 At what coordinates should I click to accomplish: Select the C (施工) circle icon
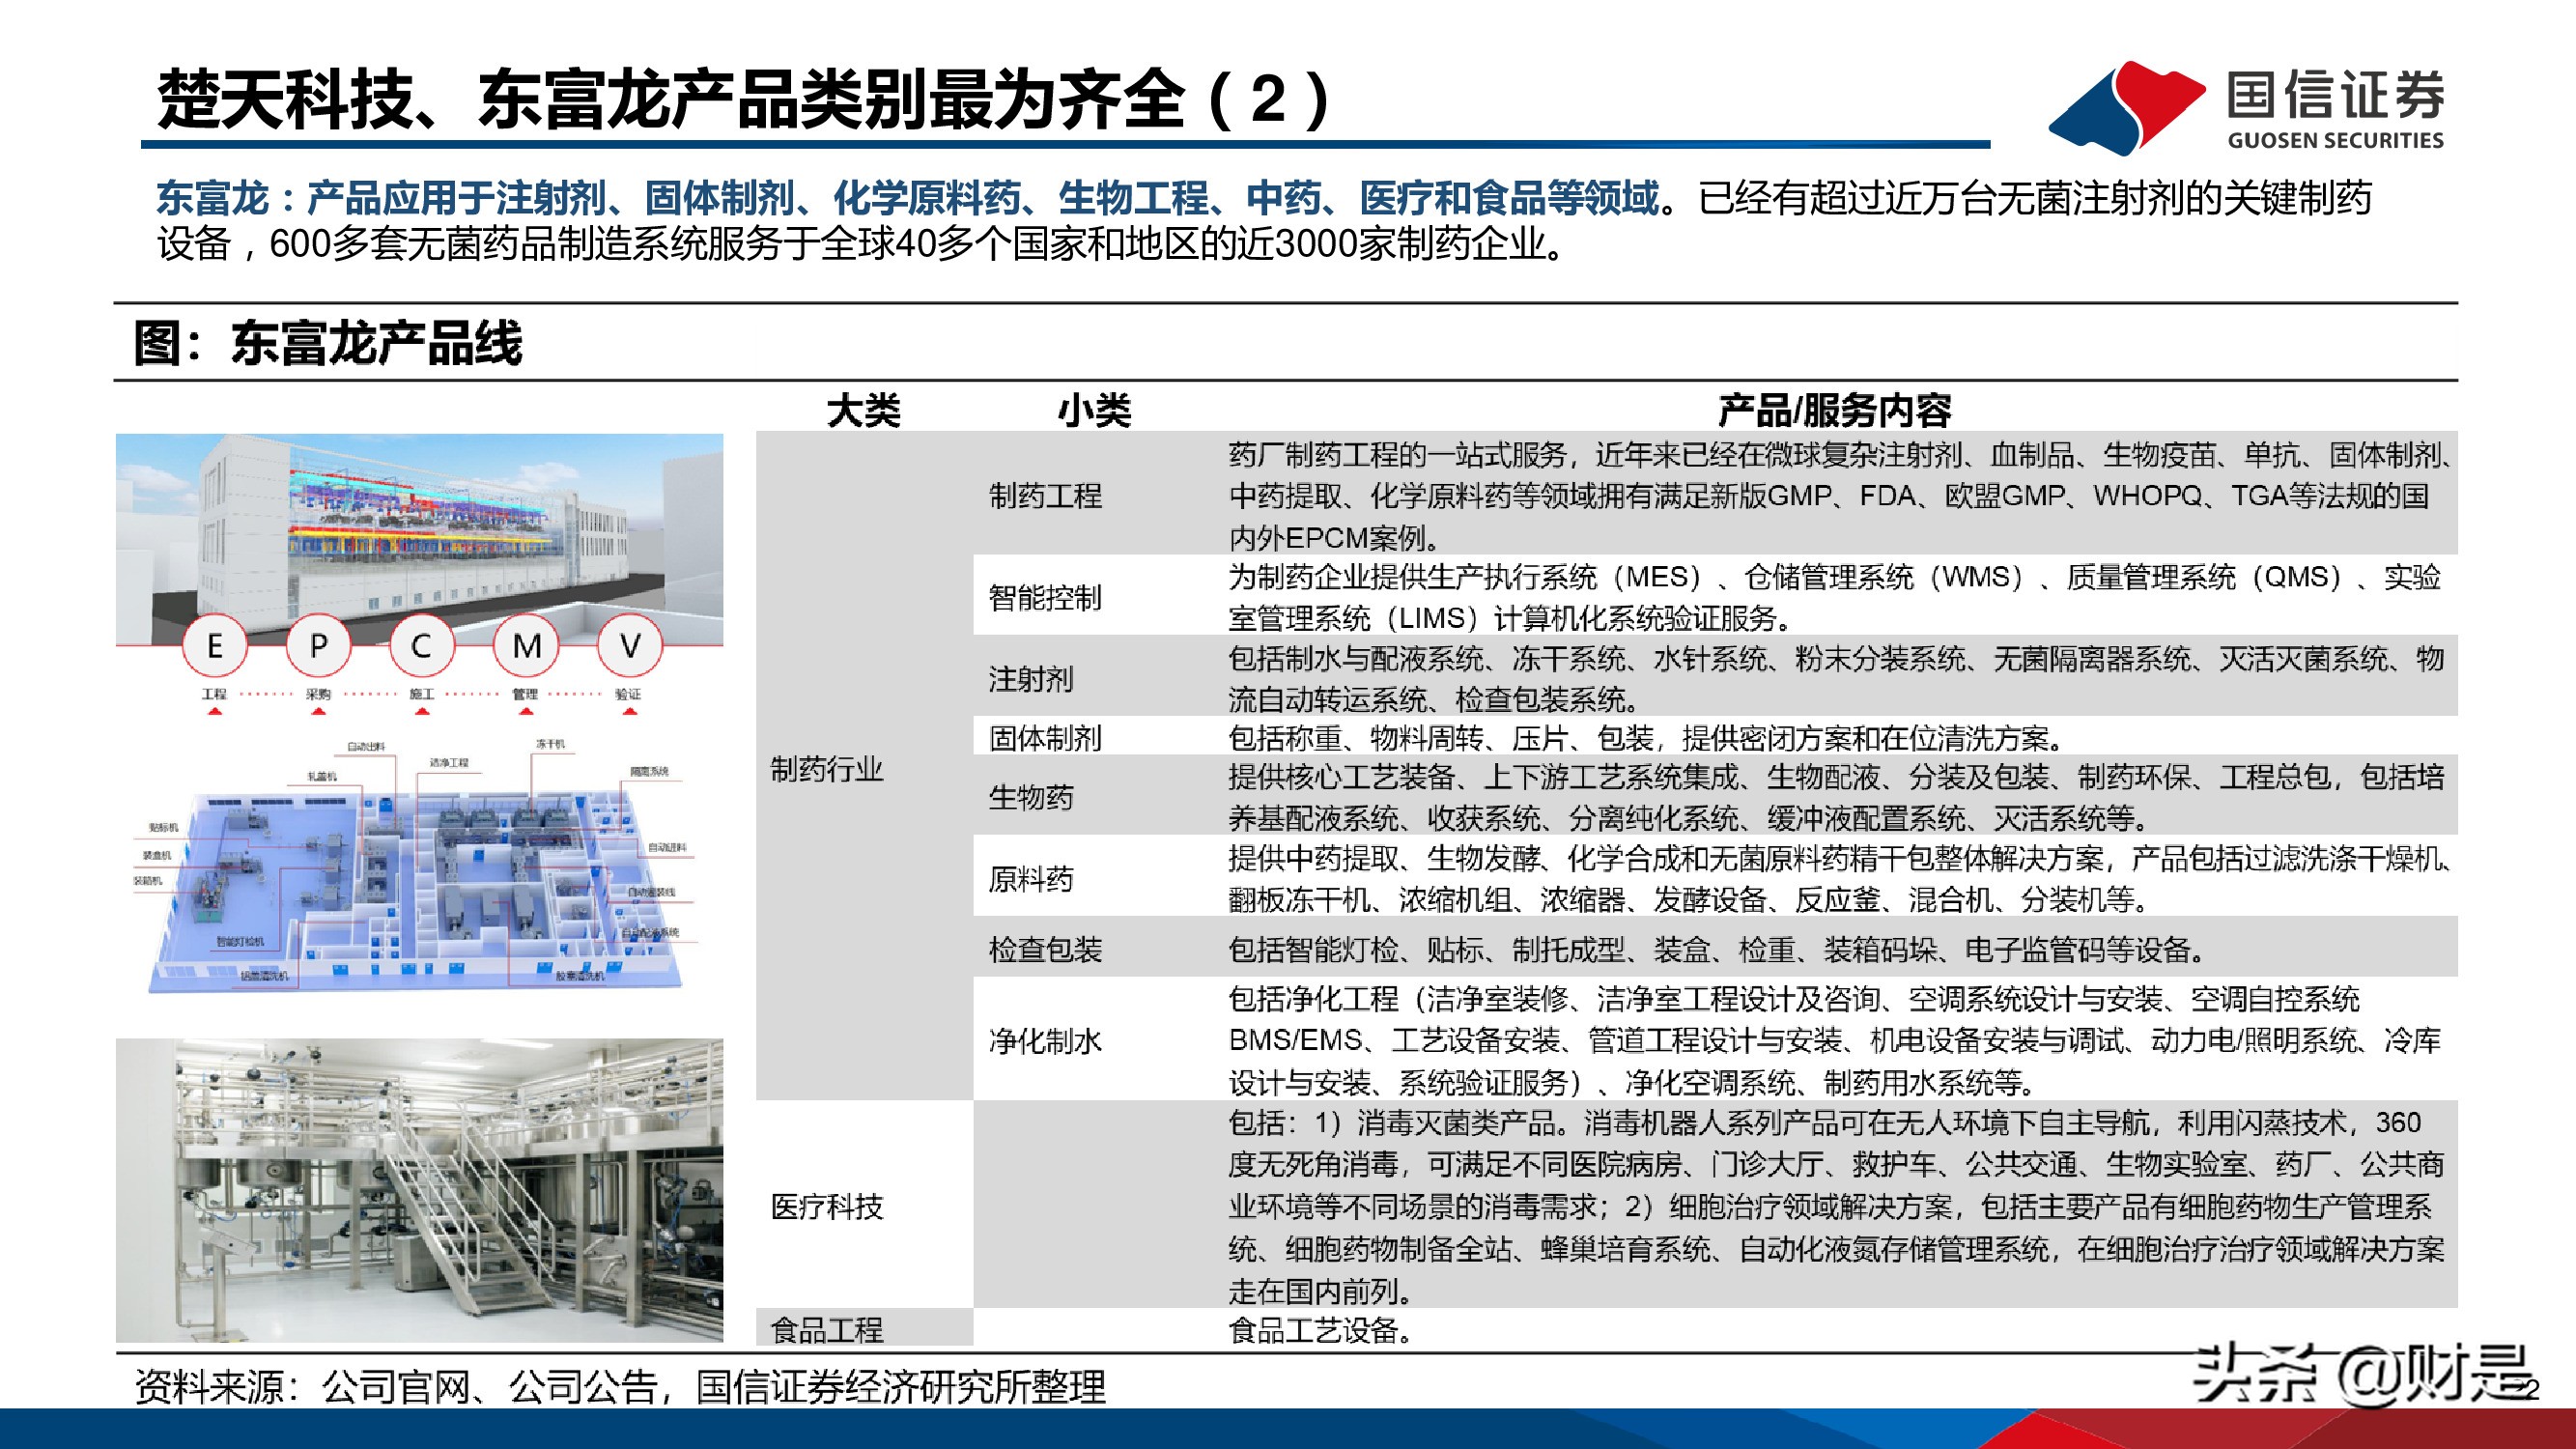422,646
